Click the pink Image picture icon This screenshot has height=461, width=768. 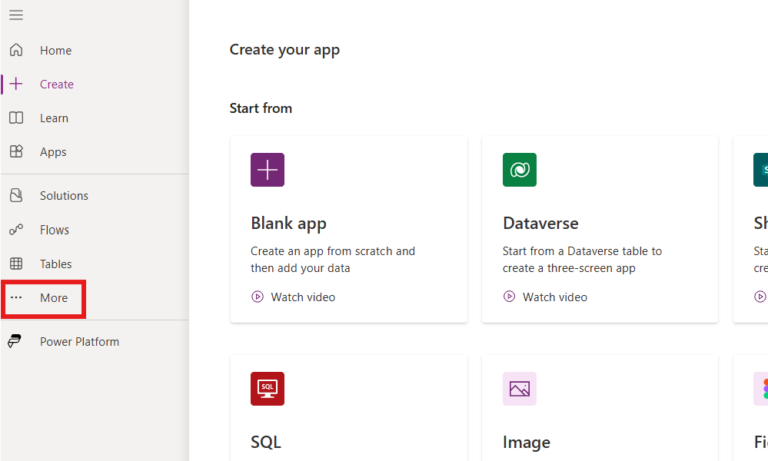[519, 388]
